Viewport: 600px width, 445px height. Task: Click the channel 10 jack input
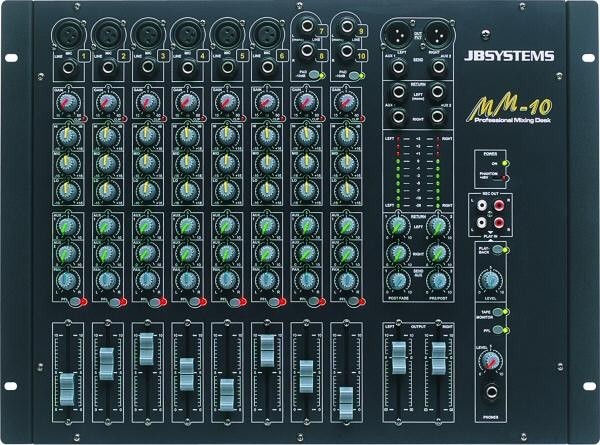click(347, 51)
